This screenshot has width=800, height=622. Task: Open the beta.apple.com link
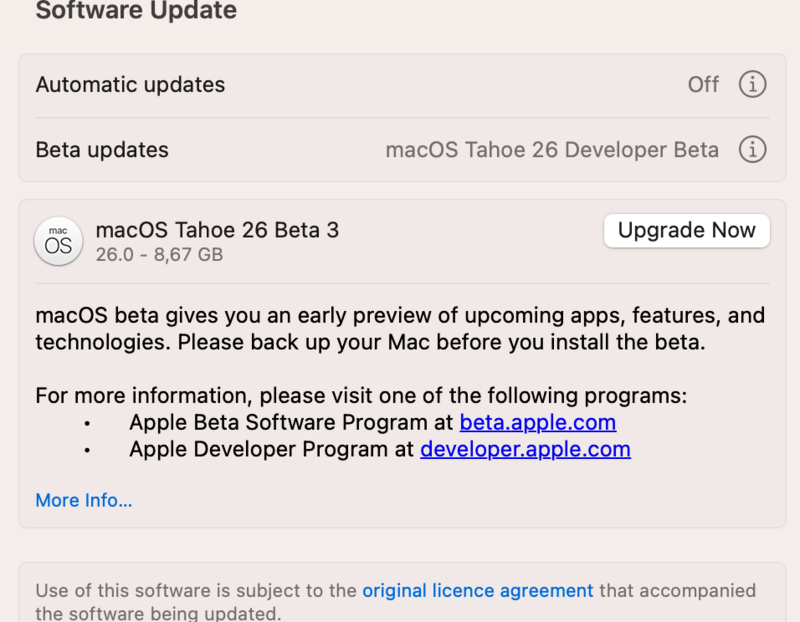[537, 422]
